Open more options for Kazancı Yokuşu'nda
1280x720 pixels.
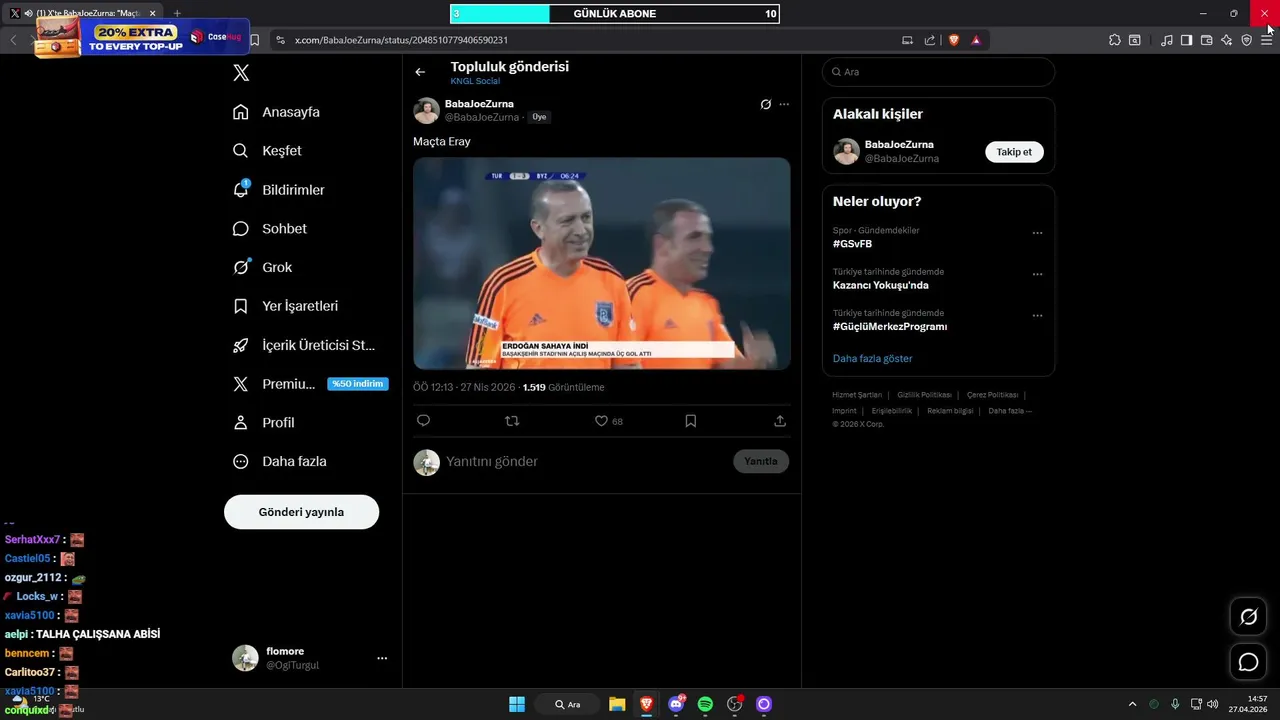pyautogui.click(x=1037, y=274)
